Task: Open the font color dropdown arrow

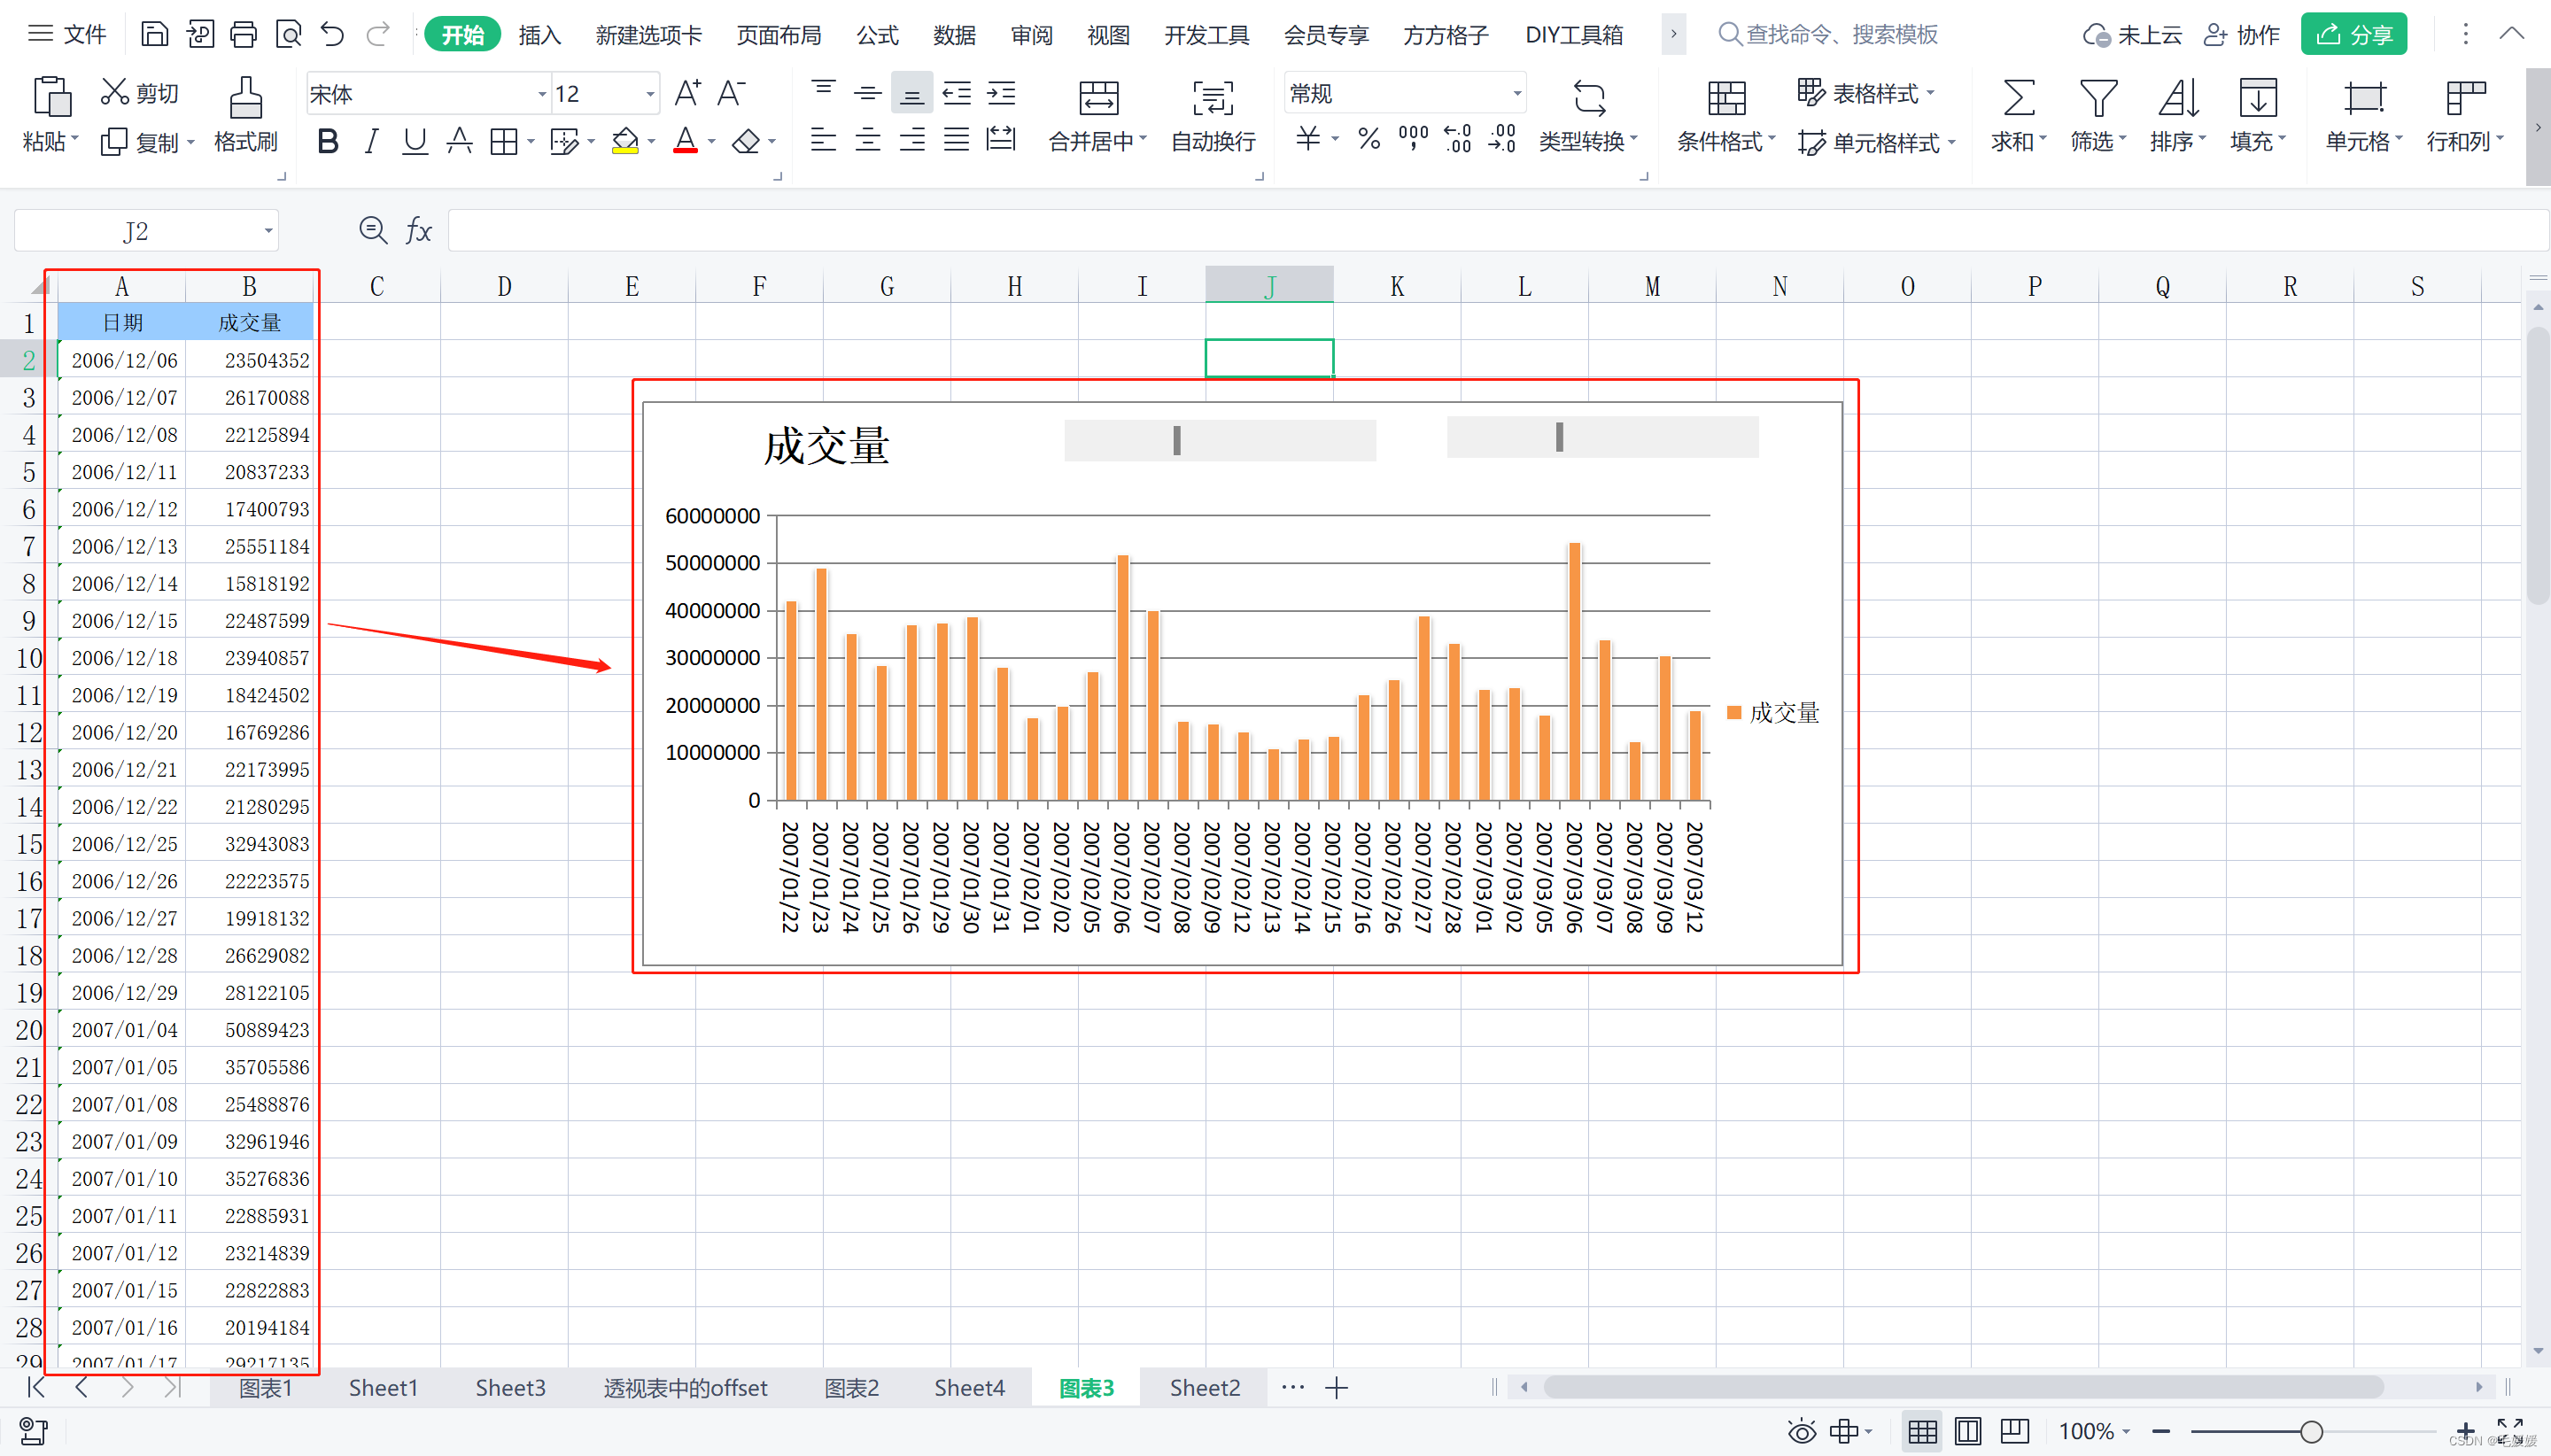Action: tap(712, 141)
